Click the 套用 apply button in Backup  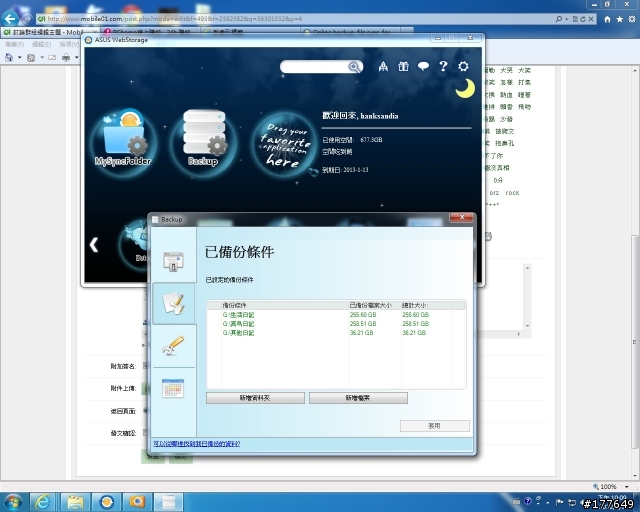435,426
